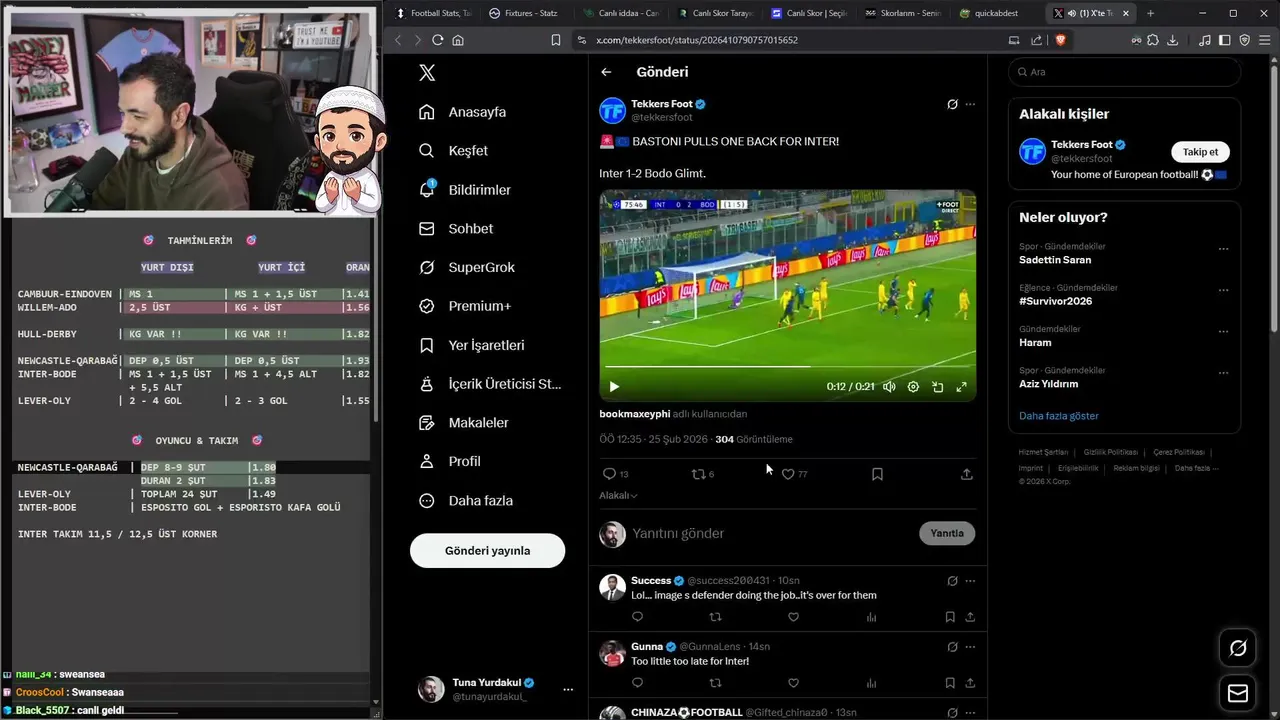Click the browser home icon

(x=458, y=40)
